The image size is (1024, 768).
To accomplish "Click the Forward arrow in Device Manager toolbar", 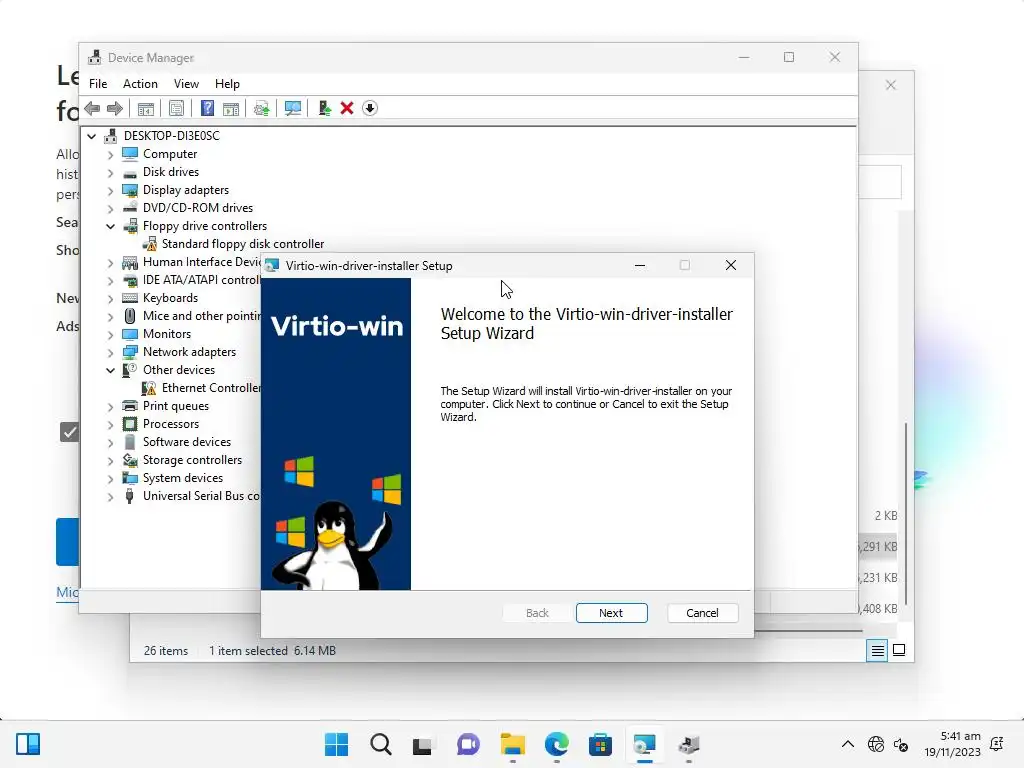I will coord(114,108).
